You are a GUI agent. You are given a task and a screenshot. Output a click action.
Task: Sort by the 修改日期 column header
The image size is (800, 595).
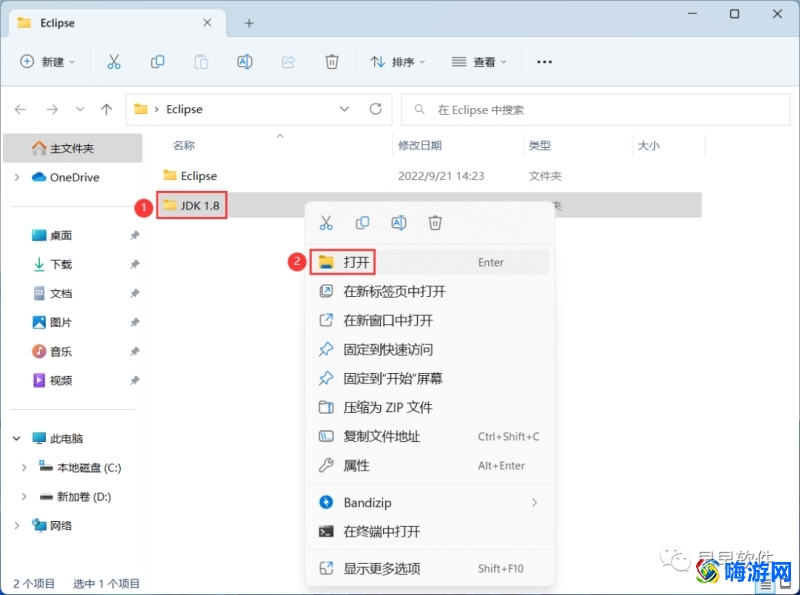(x=419, y=145)
